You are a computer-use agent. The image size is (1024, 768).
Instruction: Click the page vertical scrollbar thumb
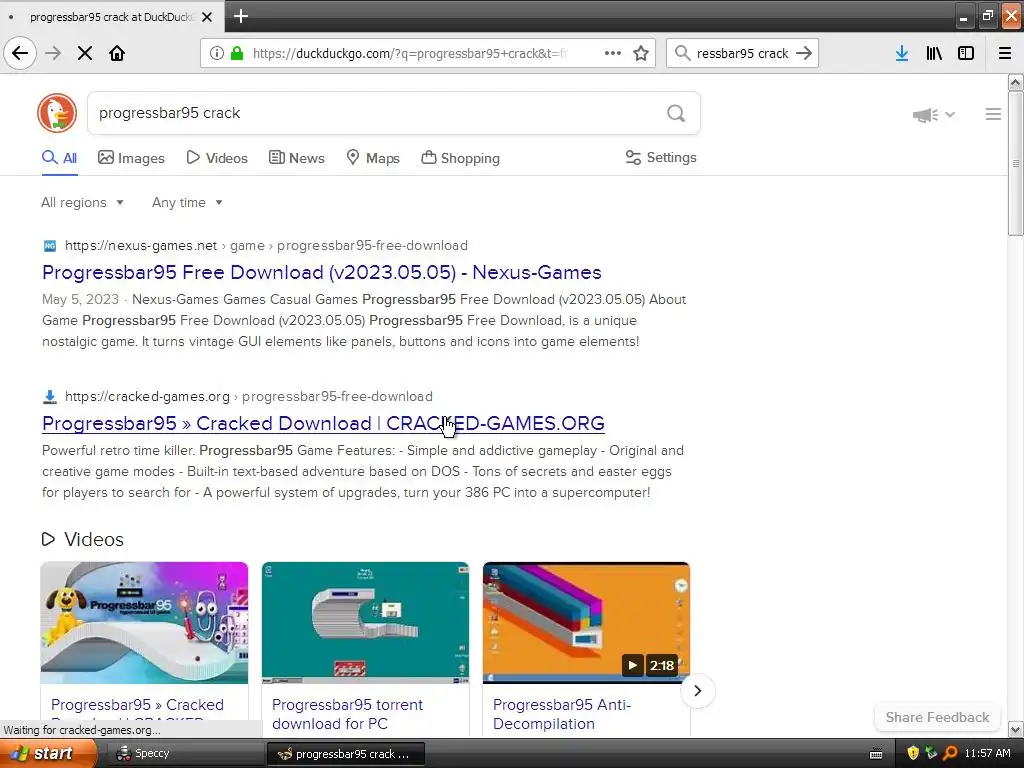[x=1016, y=163]
